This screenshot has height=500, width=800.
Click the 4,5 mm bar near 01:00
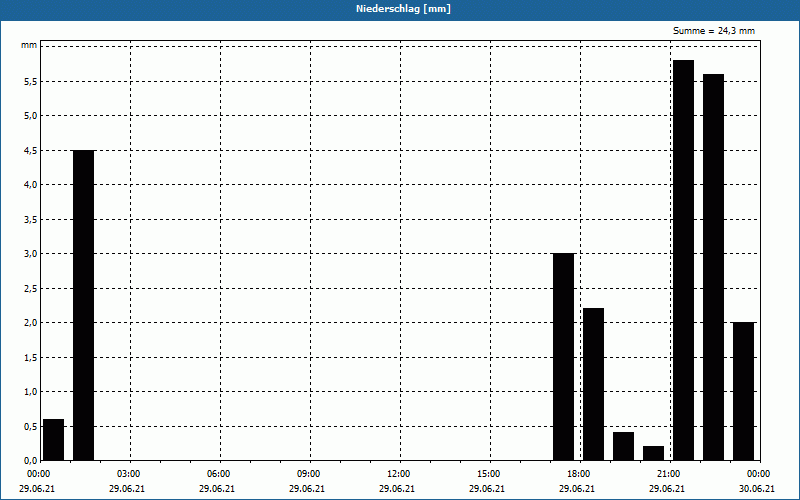[x=83, y=305]
